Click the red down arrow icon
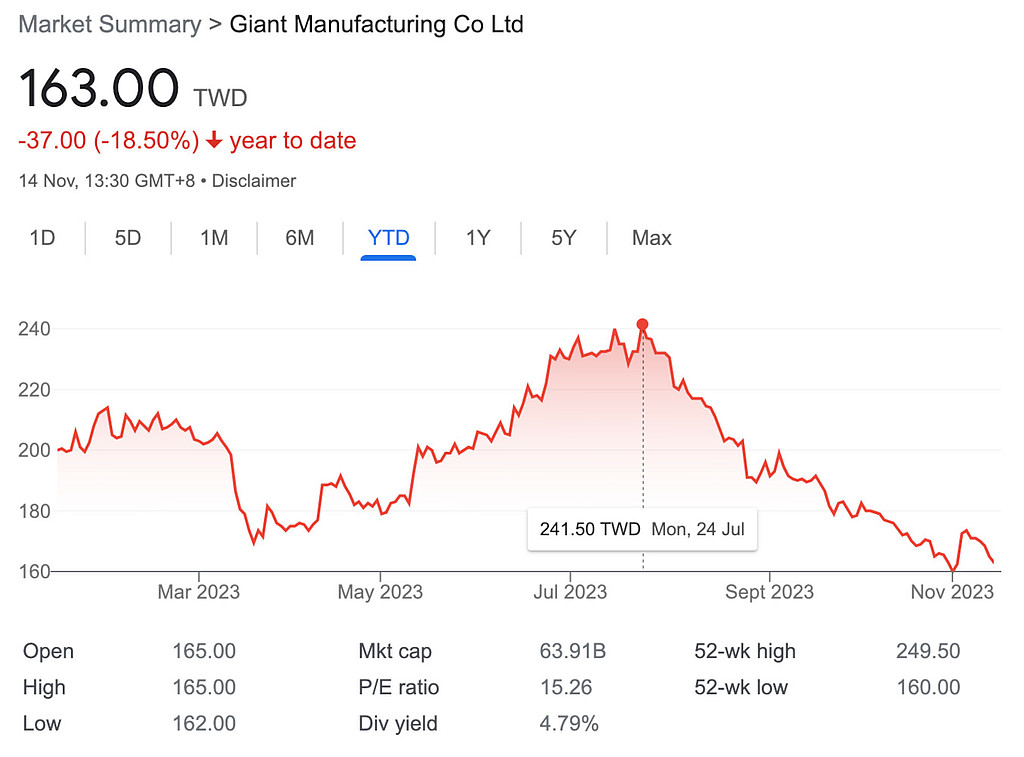 (x=214, y=141)
